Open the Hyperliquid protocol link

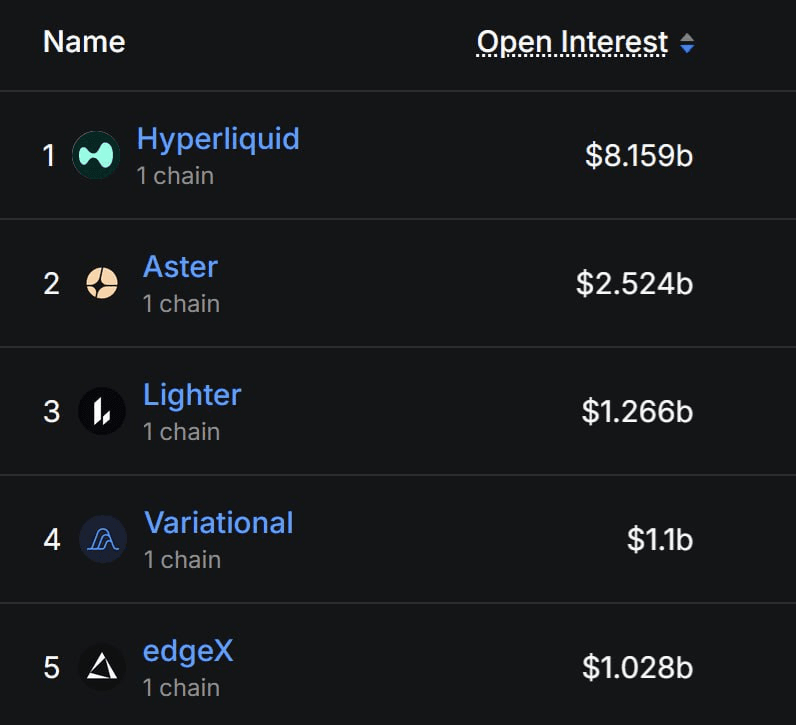pos(218,139)
